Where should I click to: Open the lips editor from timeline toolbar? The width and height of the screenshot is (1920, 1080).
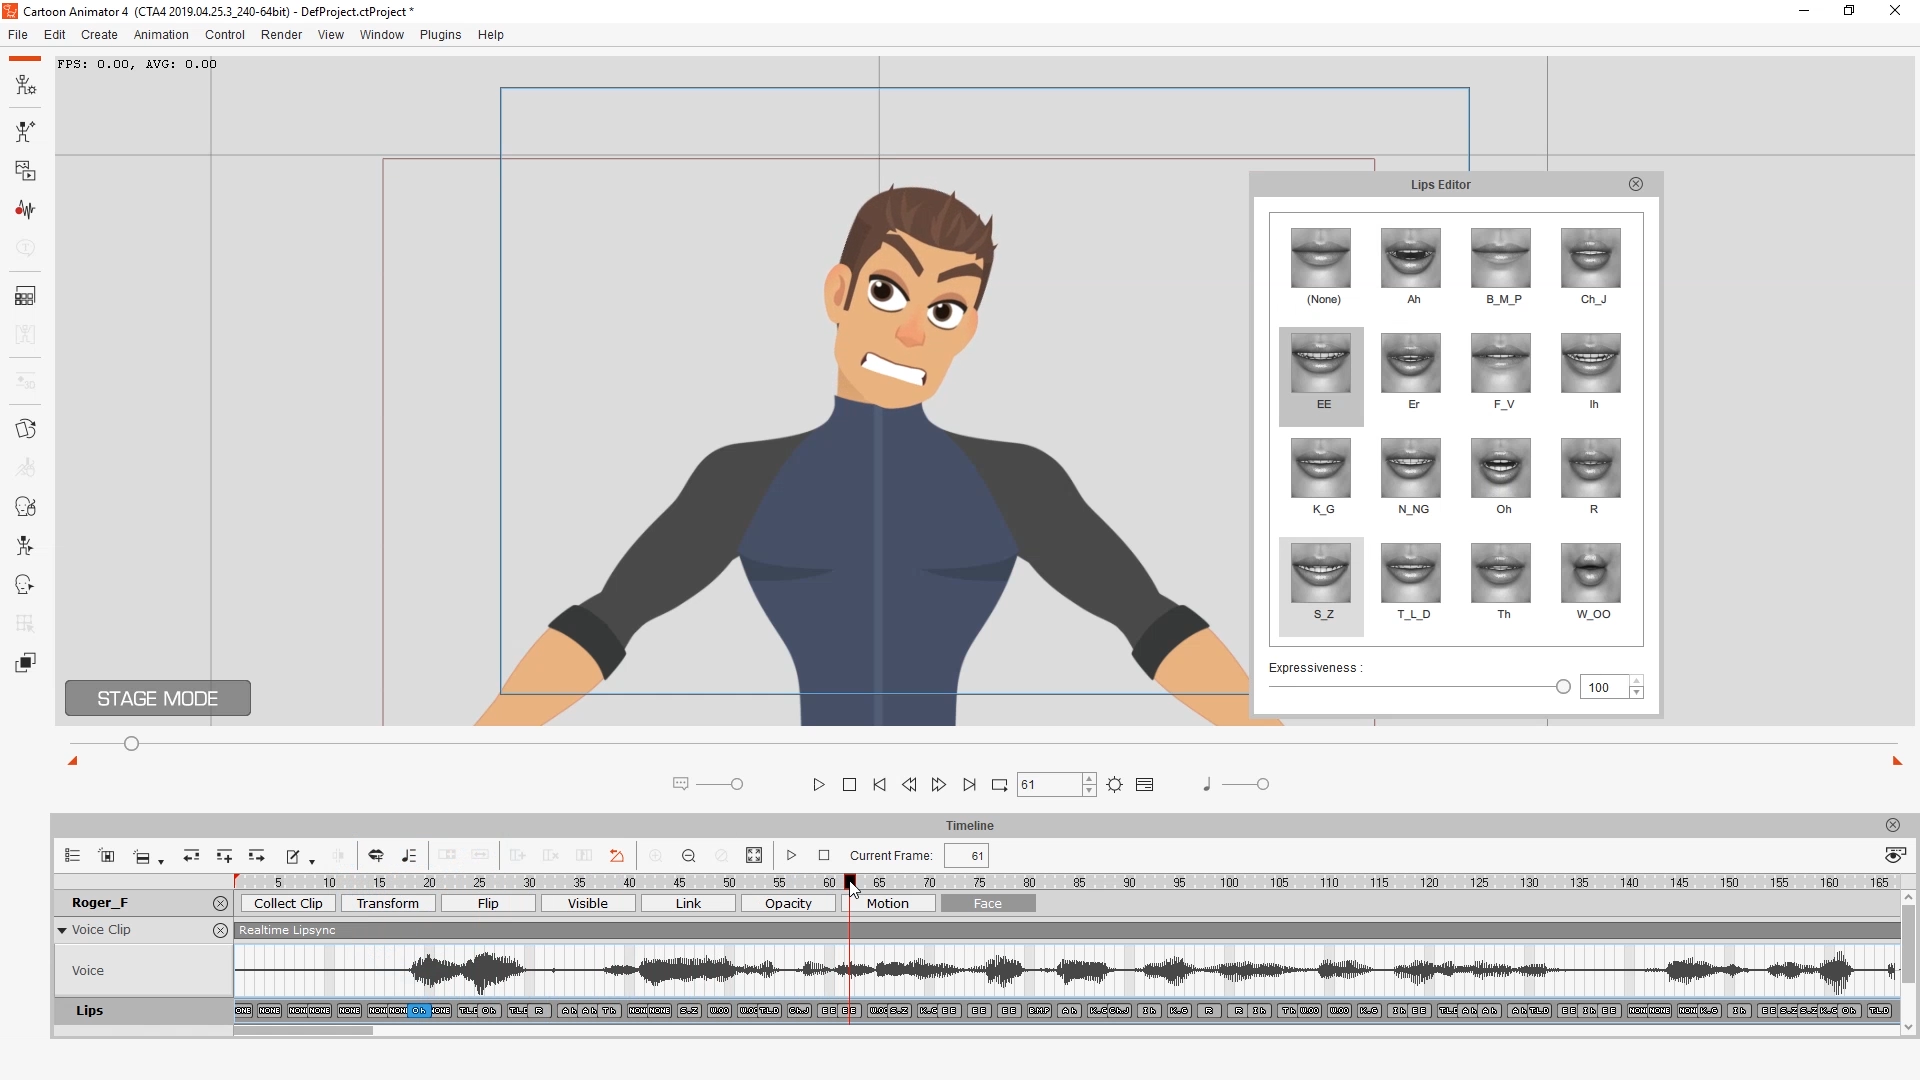(x=376, y=856)
